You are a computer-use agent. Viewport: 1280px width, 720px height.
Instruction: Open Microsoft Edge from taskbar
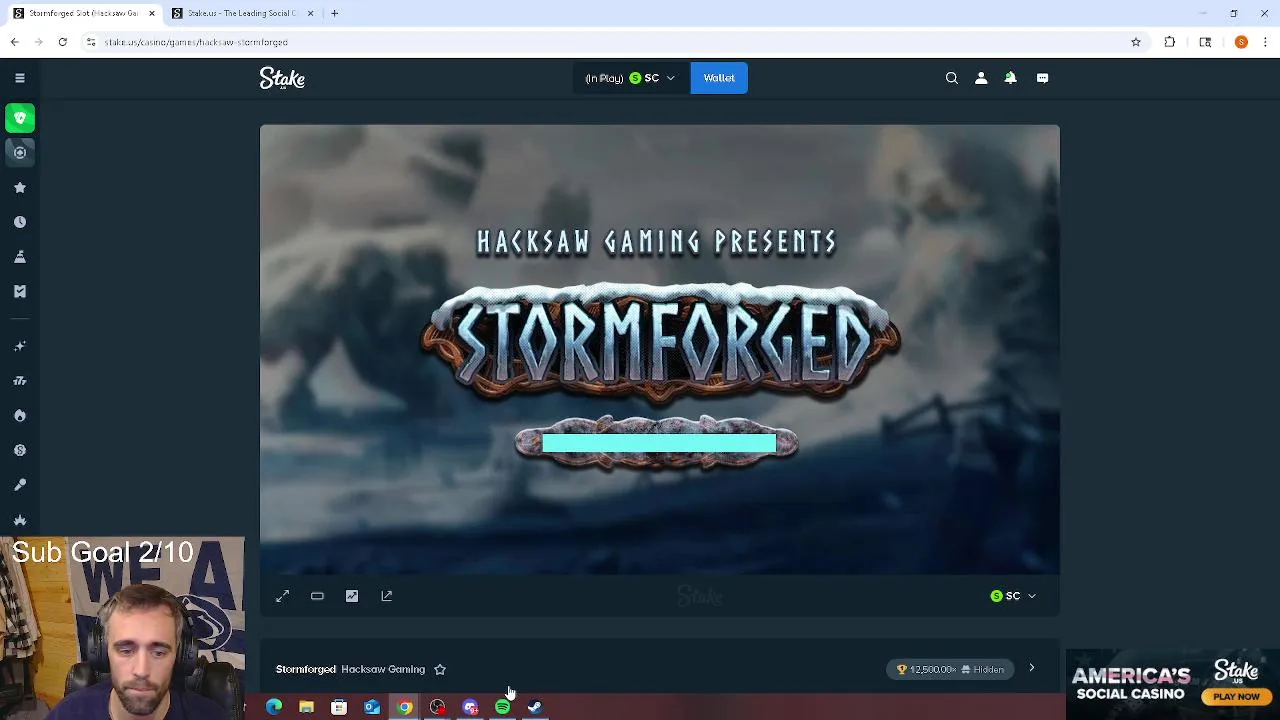[x=274, y=707]
